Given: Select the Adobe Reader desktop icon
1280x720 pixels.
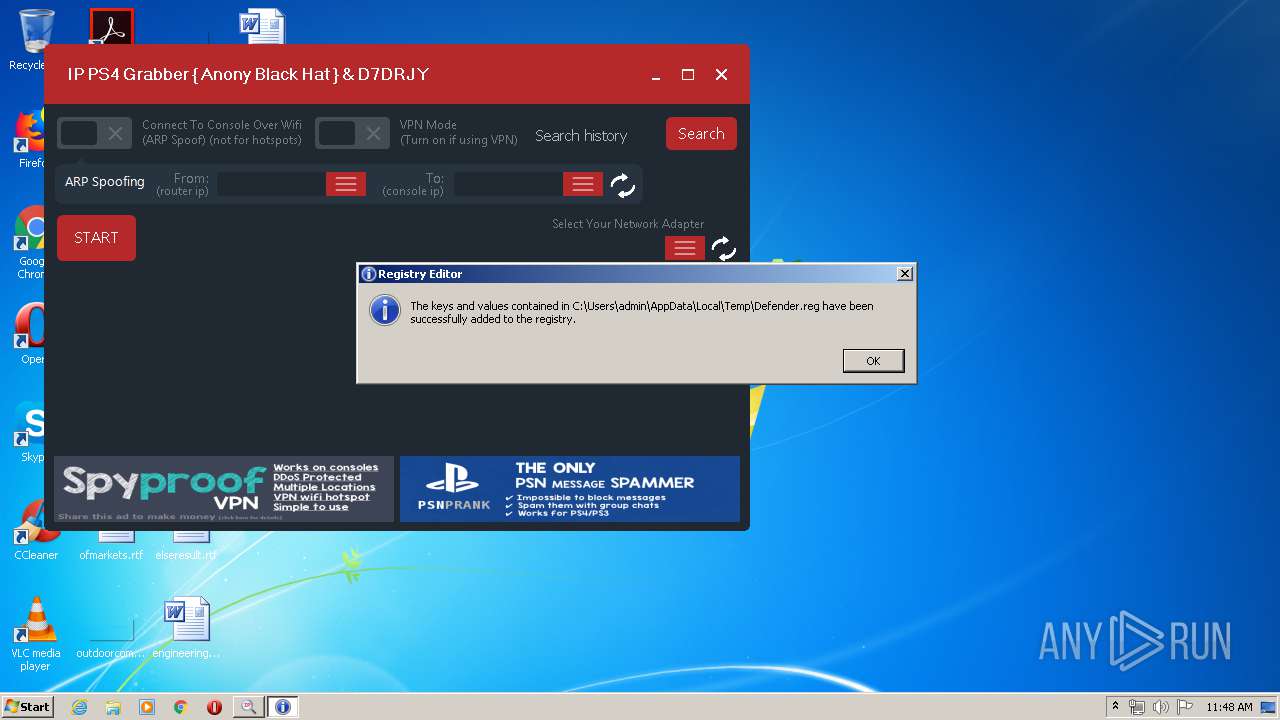Looking at the screenshot, I should click(111, 27).
